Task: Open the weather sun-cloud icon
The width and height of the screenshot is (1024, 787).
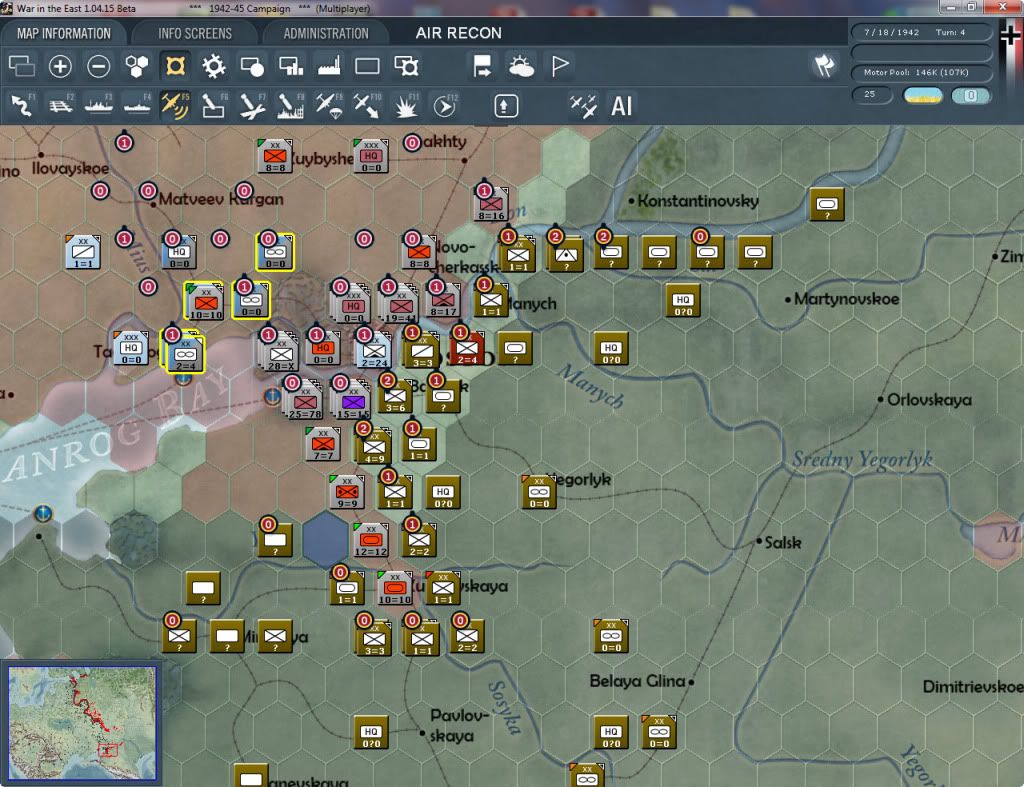Action: (521, 66)
